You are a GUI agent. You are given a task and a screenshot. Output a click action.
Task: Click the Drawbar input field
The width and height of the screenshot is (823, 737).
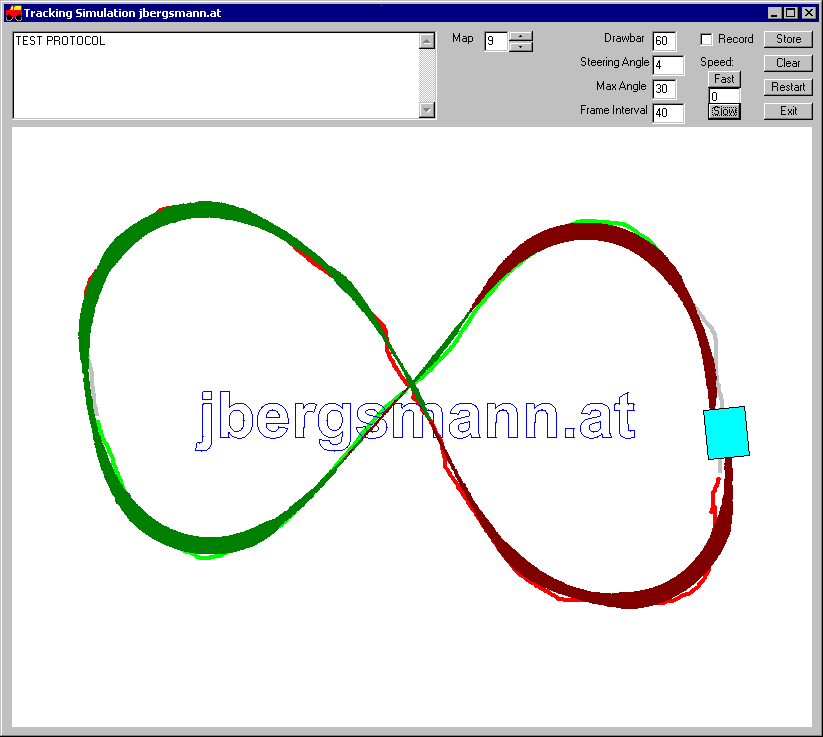point(664,41)
